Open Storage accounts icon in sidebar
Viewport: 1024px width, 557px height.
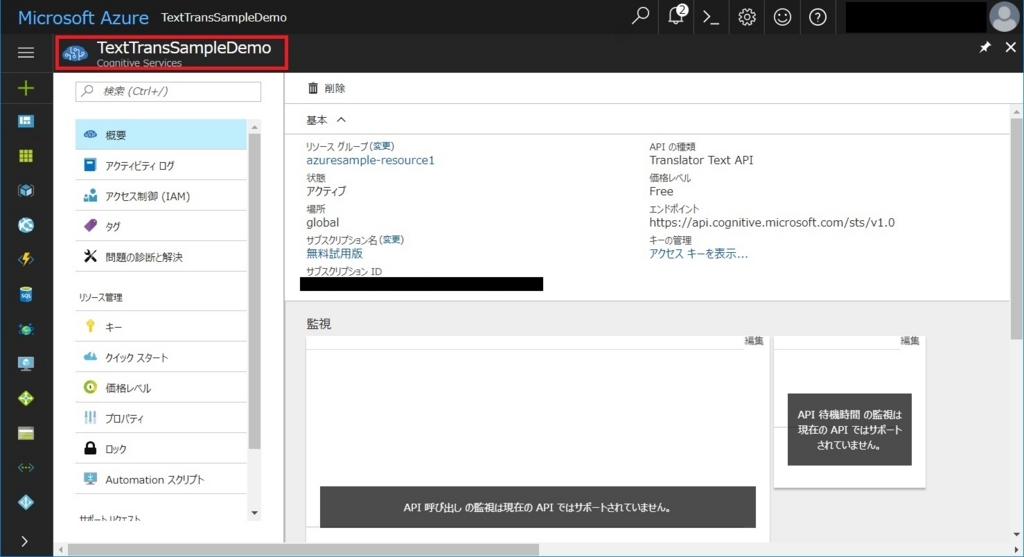(x=26, y=433)
